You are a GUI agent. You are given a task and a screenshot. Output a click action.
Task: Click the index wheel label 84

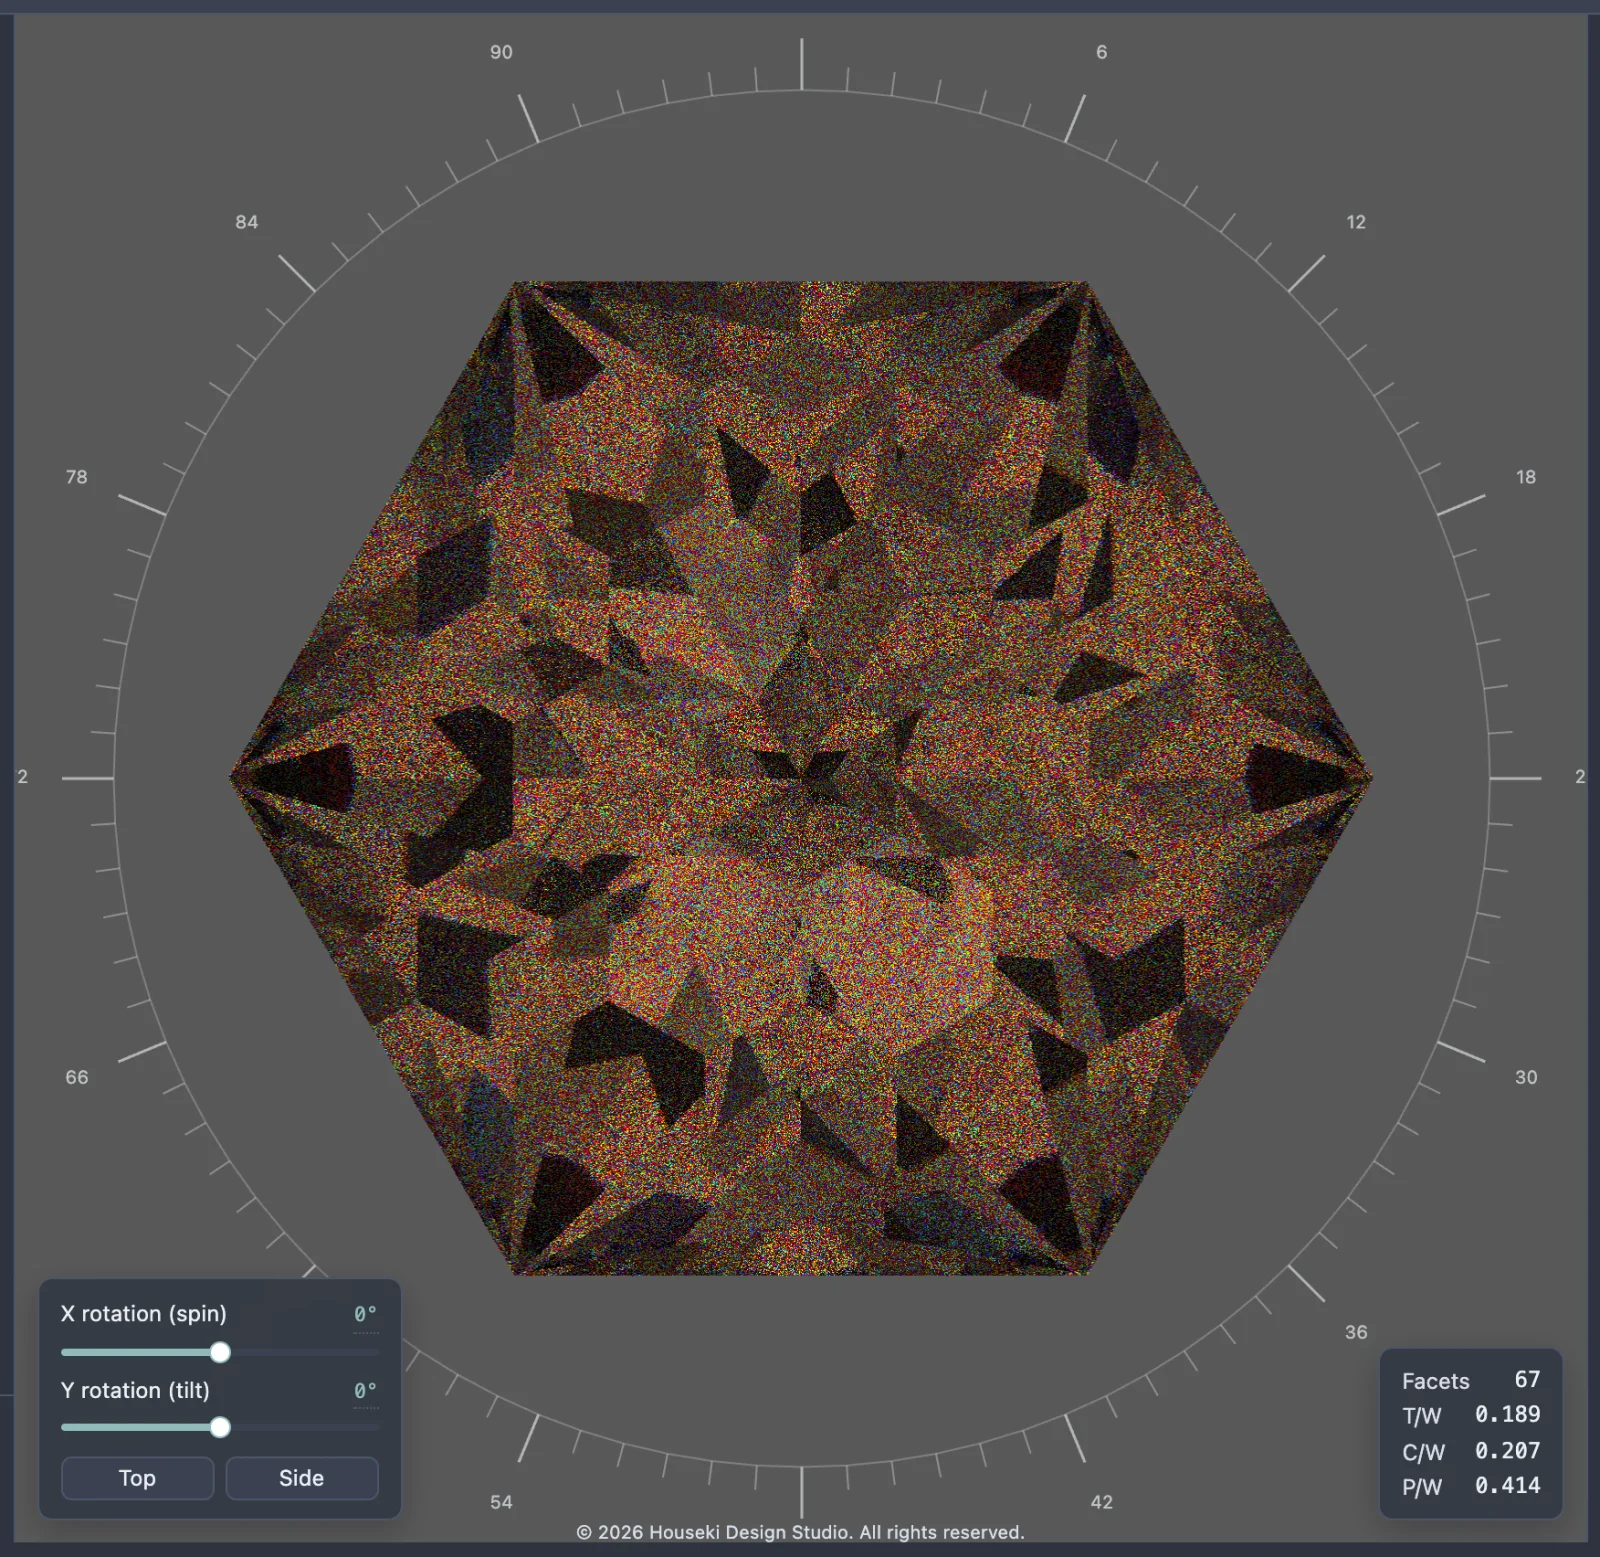247,222
